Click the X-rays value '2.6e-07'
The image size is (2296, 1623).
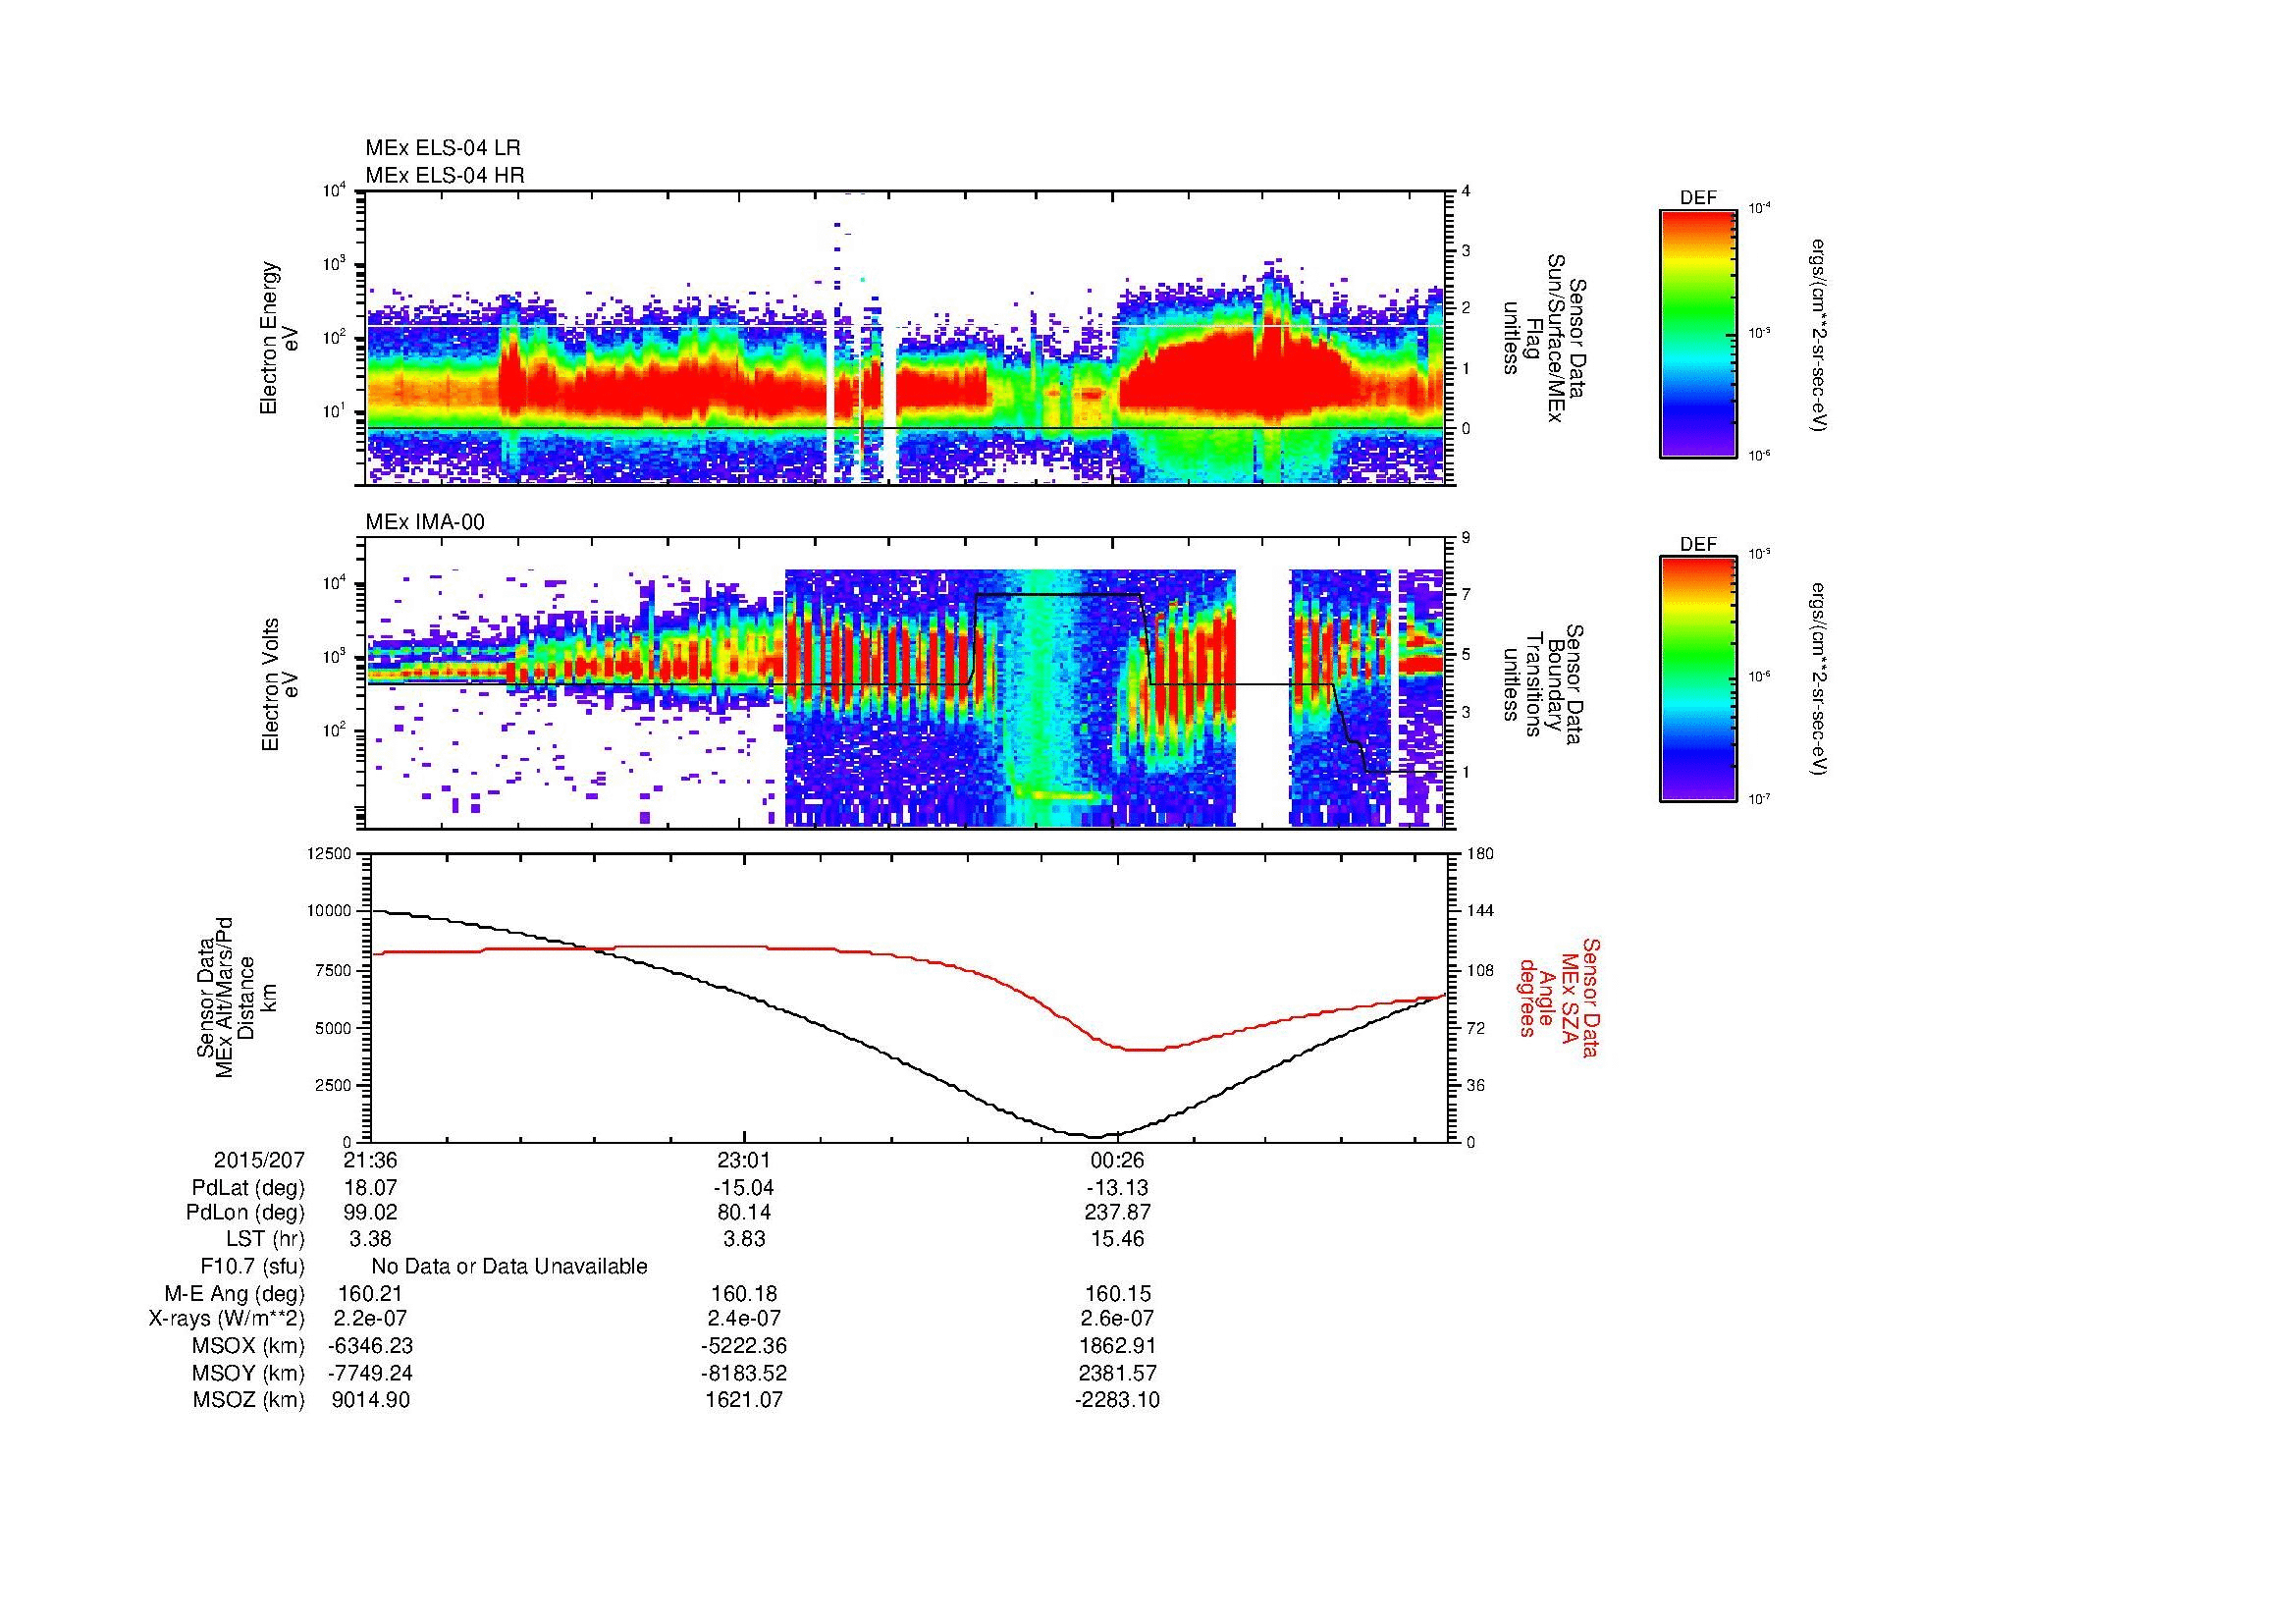click(1118, 1320)
